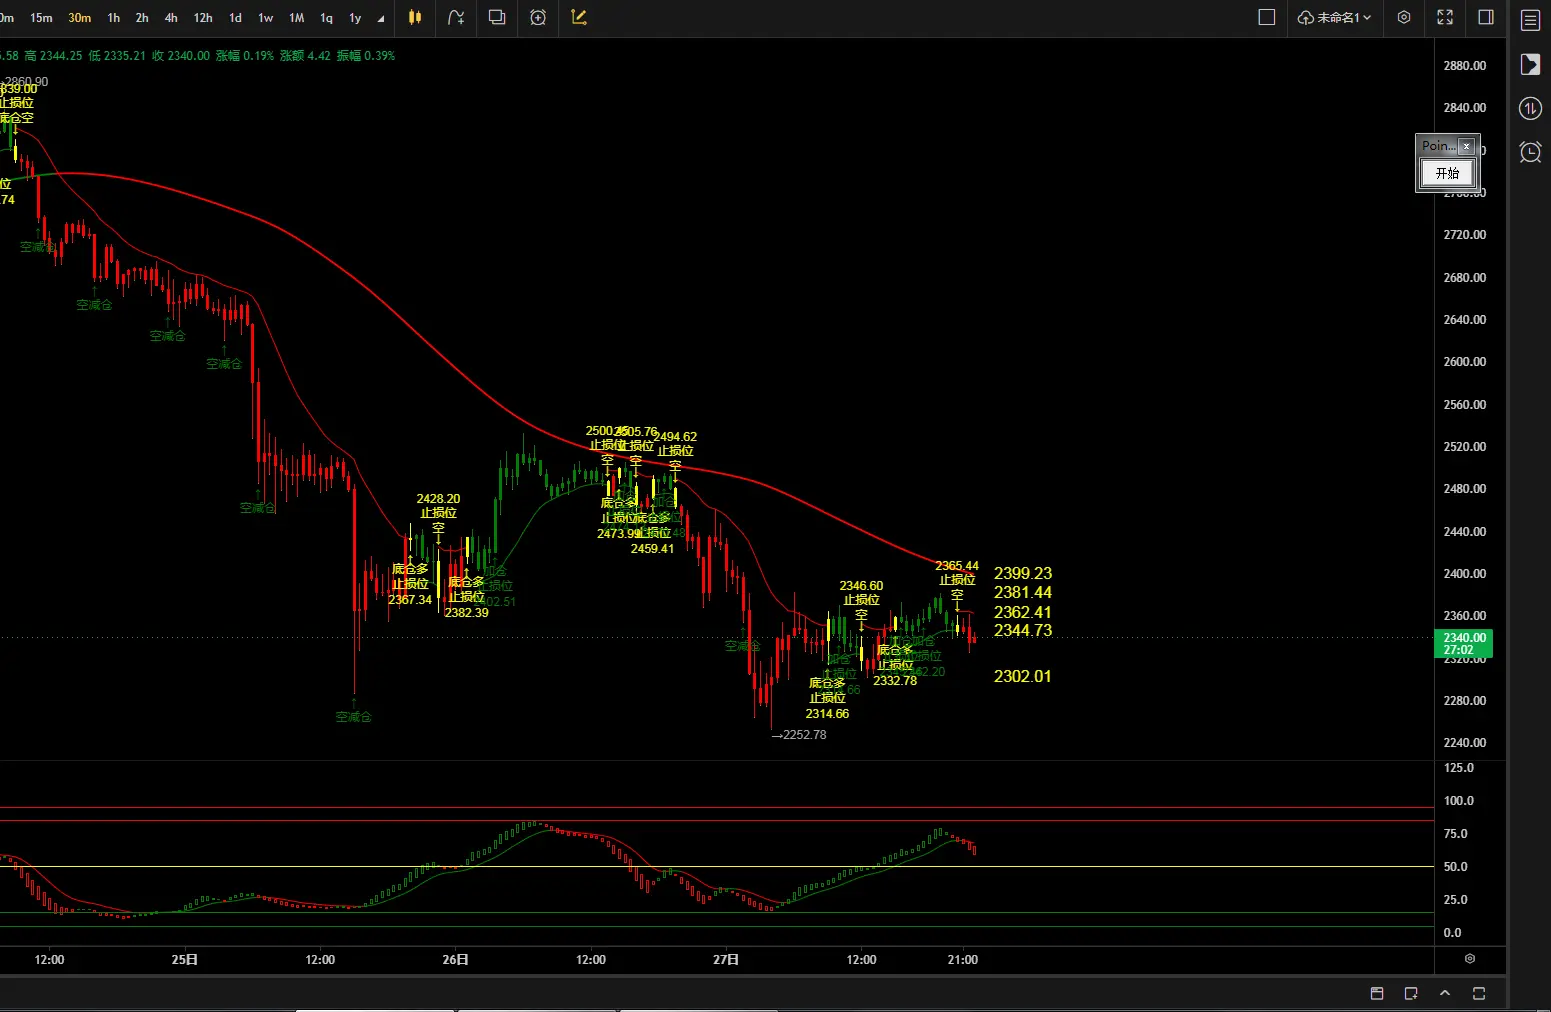Enter fullscreen chart mode
Screen dimensions: 1551x1012
[x=1445, y=17]
